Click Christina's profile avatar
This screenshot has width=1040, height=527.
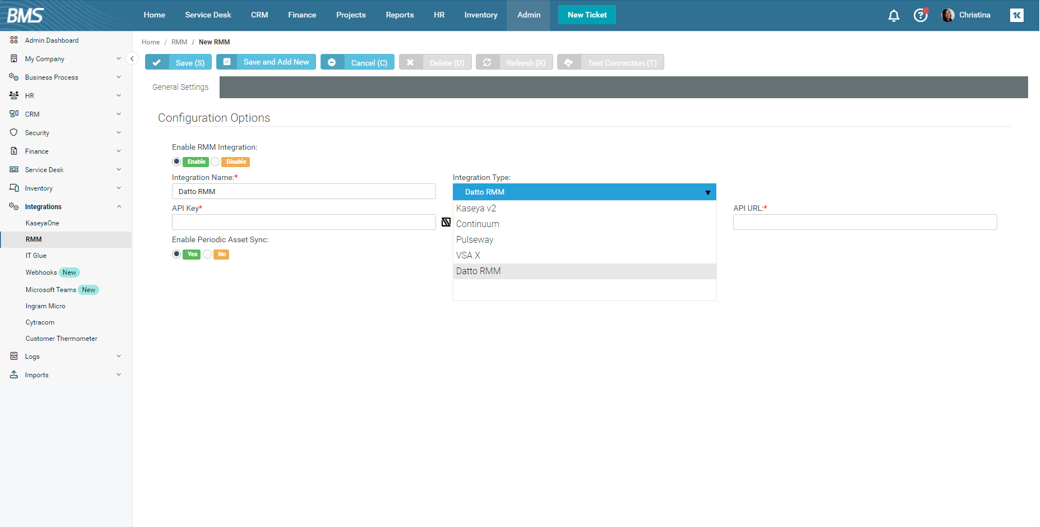point(948,15)
